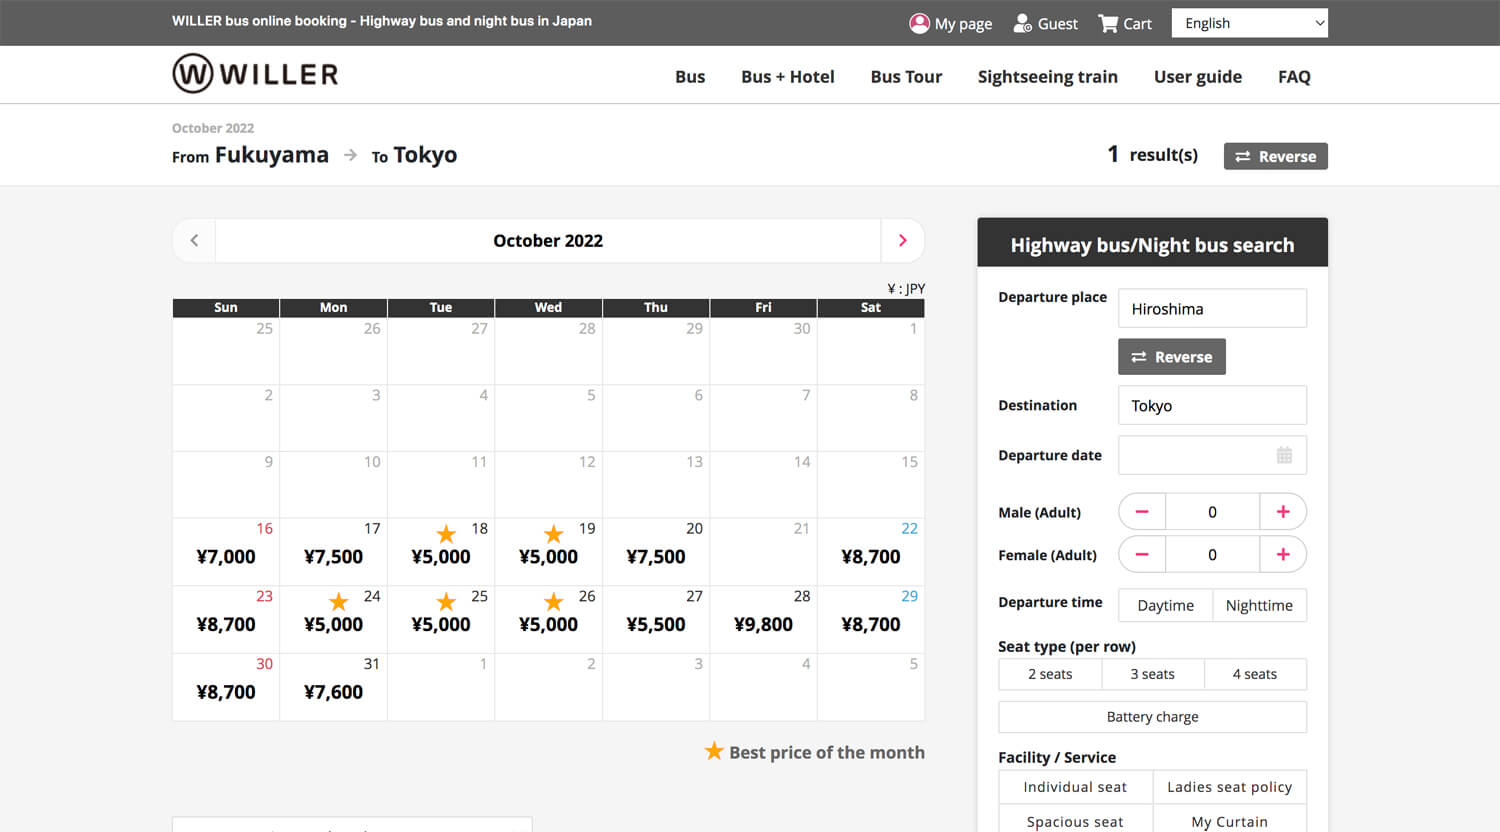
Task: Toggle Ladies seat policy facility
Action: coord(1230,787)
